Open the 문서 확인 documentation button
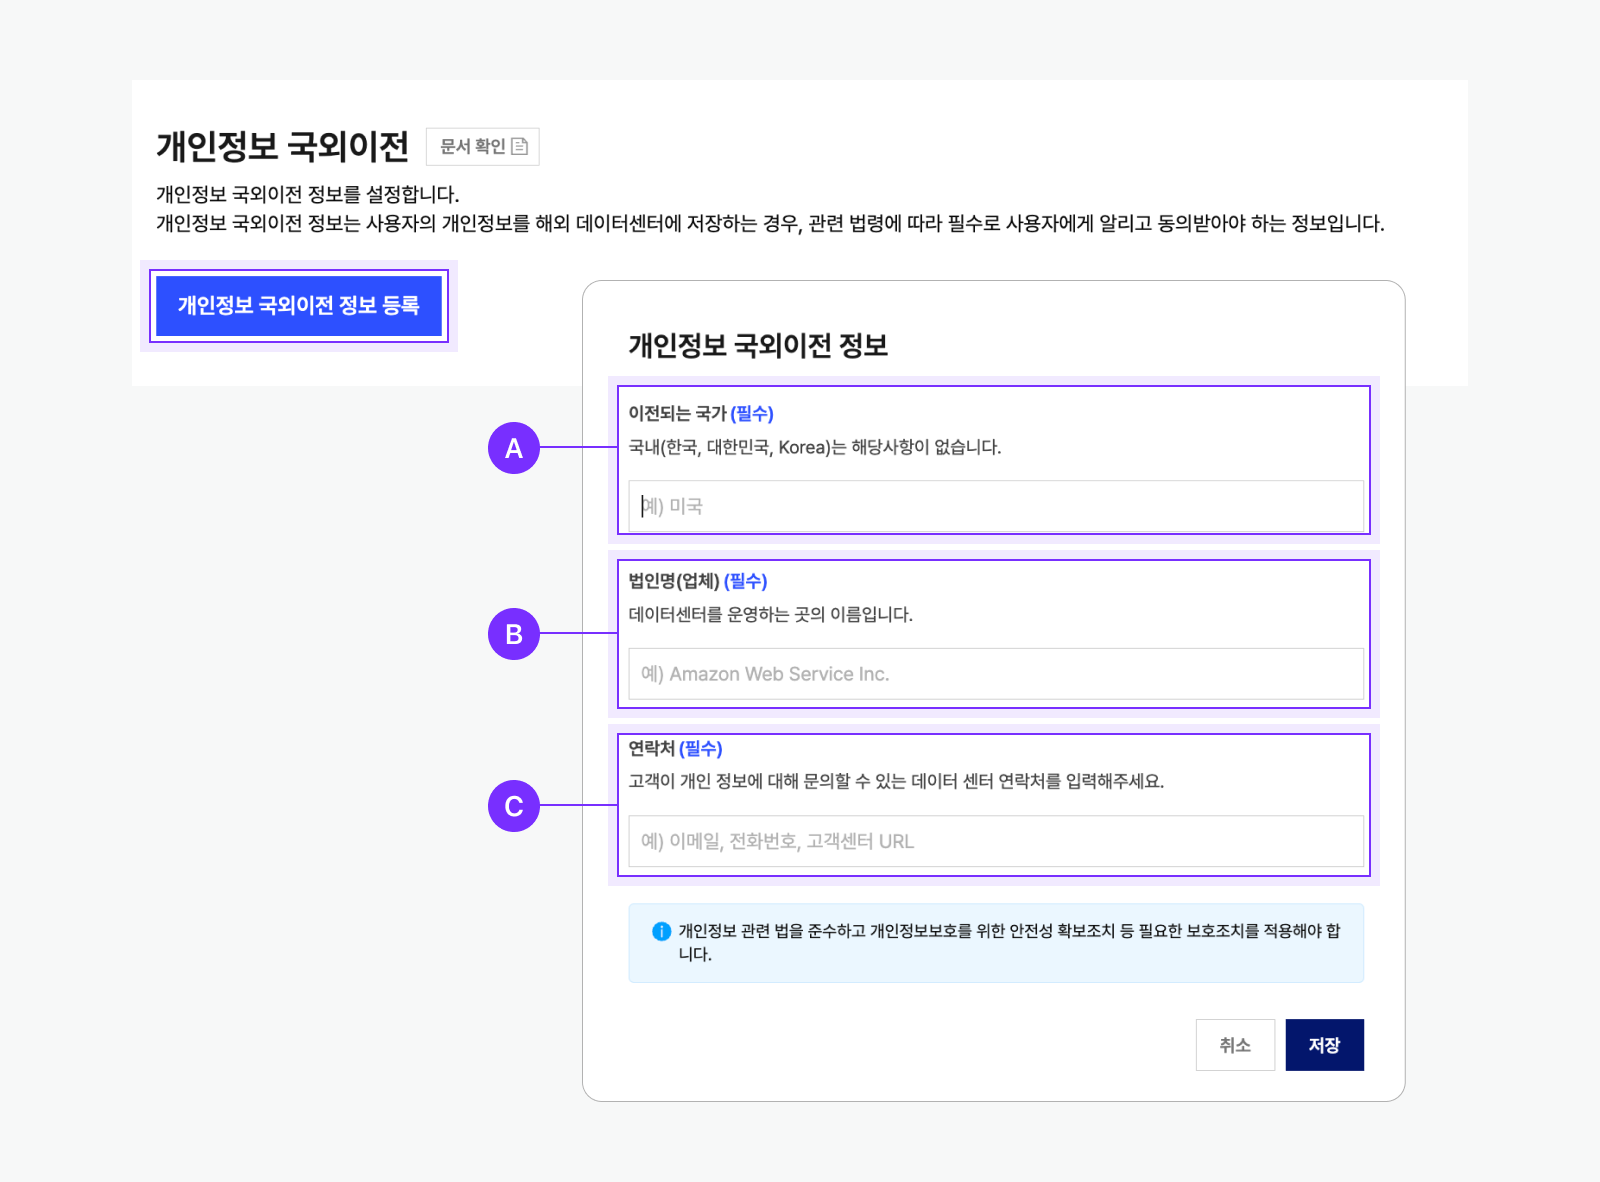Viewport: 1600px width, 1182px height. point(482,147)
